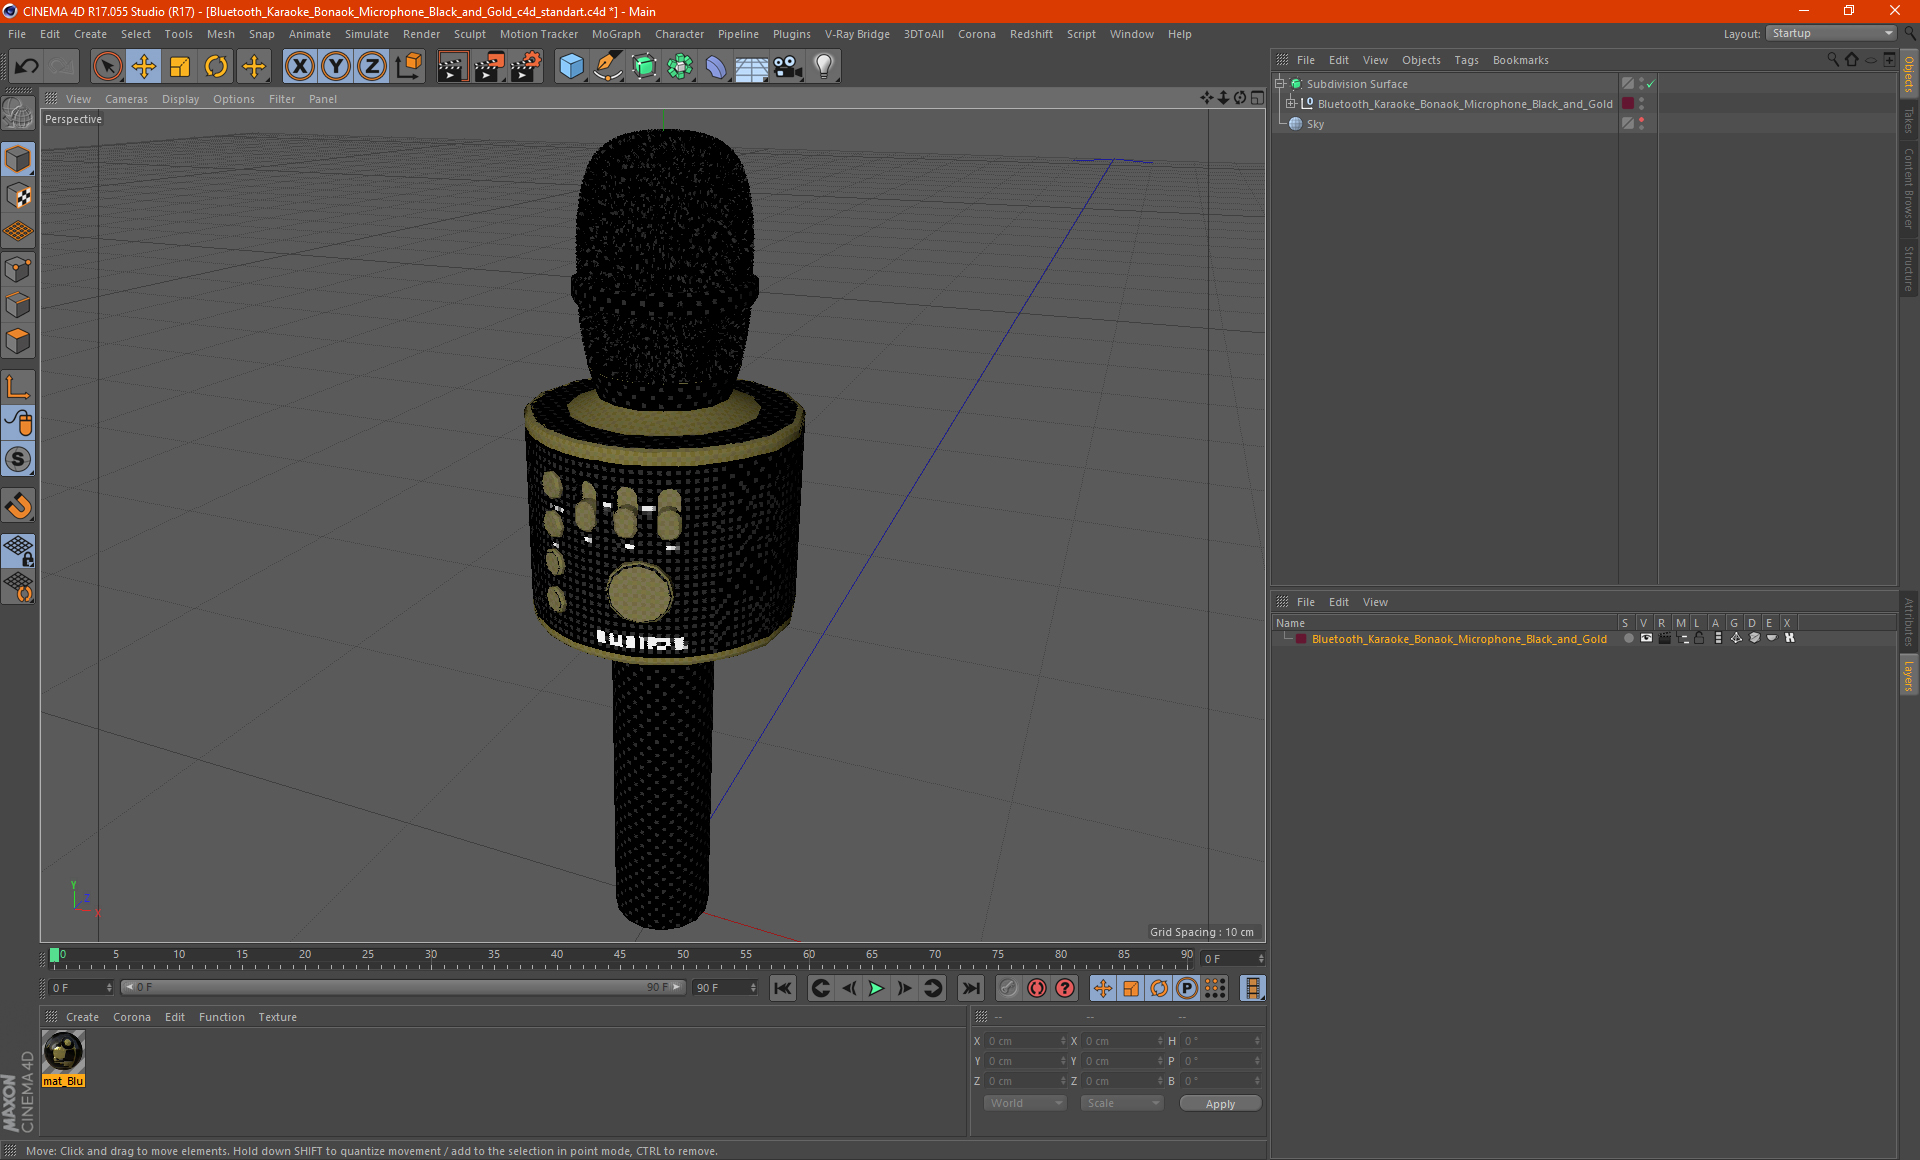
Task: Add a Light object
Action: coord(824,66)
